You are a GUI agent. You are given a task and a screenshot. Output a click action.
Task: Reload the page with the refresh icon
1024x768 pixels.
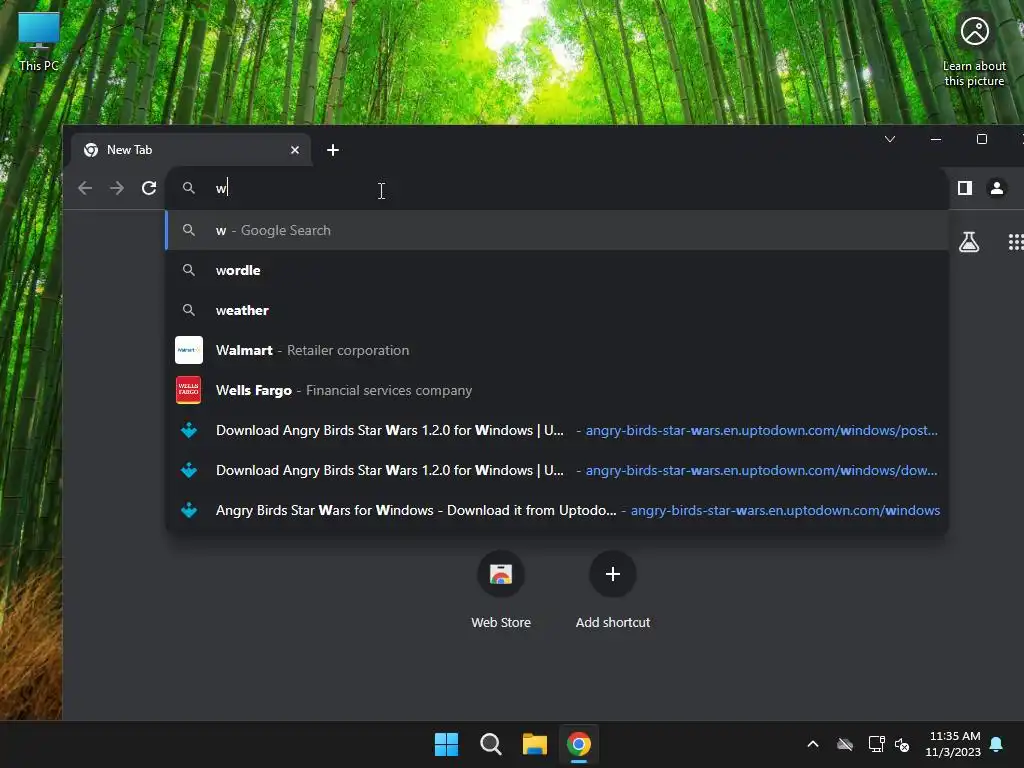pos(149,188)
